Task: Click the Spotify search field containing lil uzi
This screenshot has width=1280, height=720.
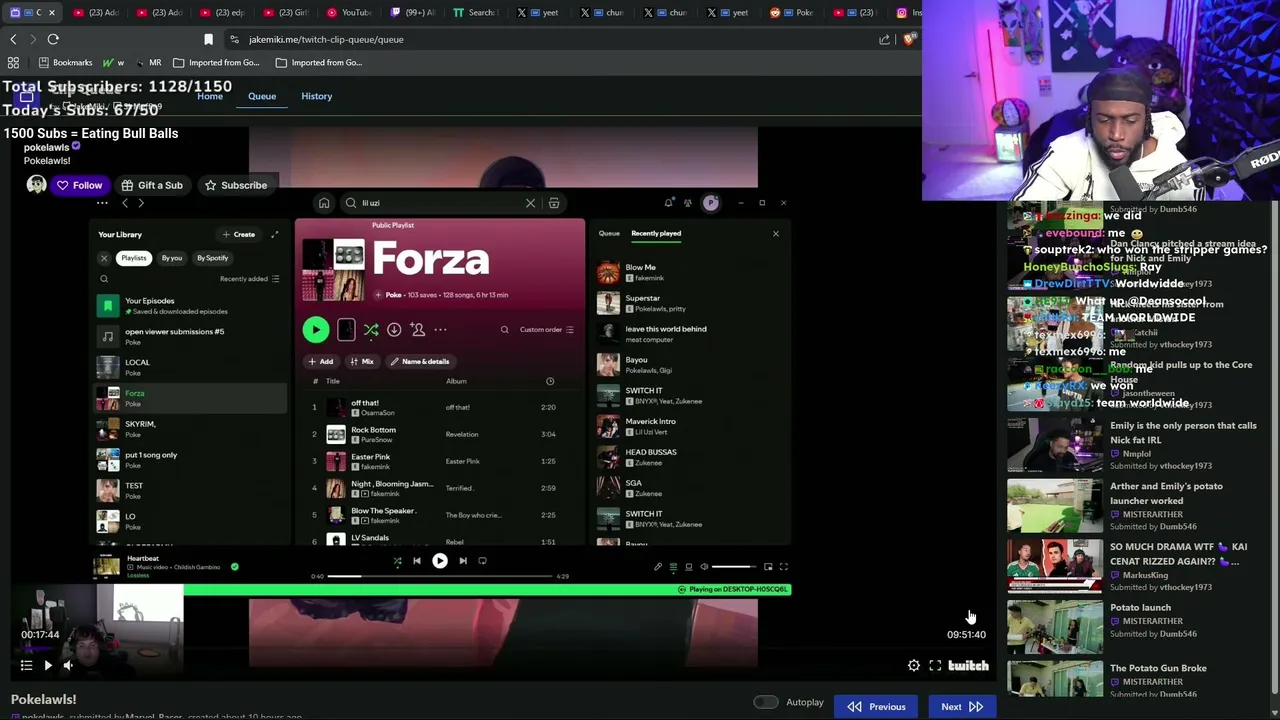Action: coord(440,203)
